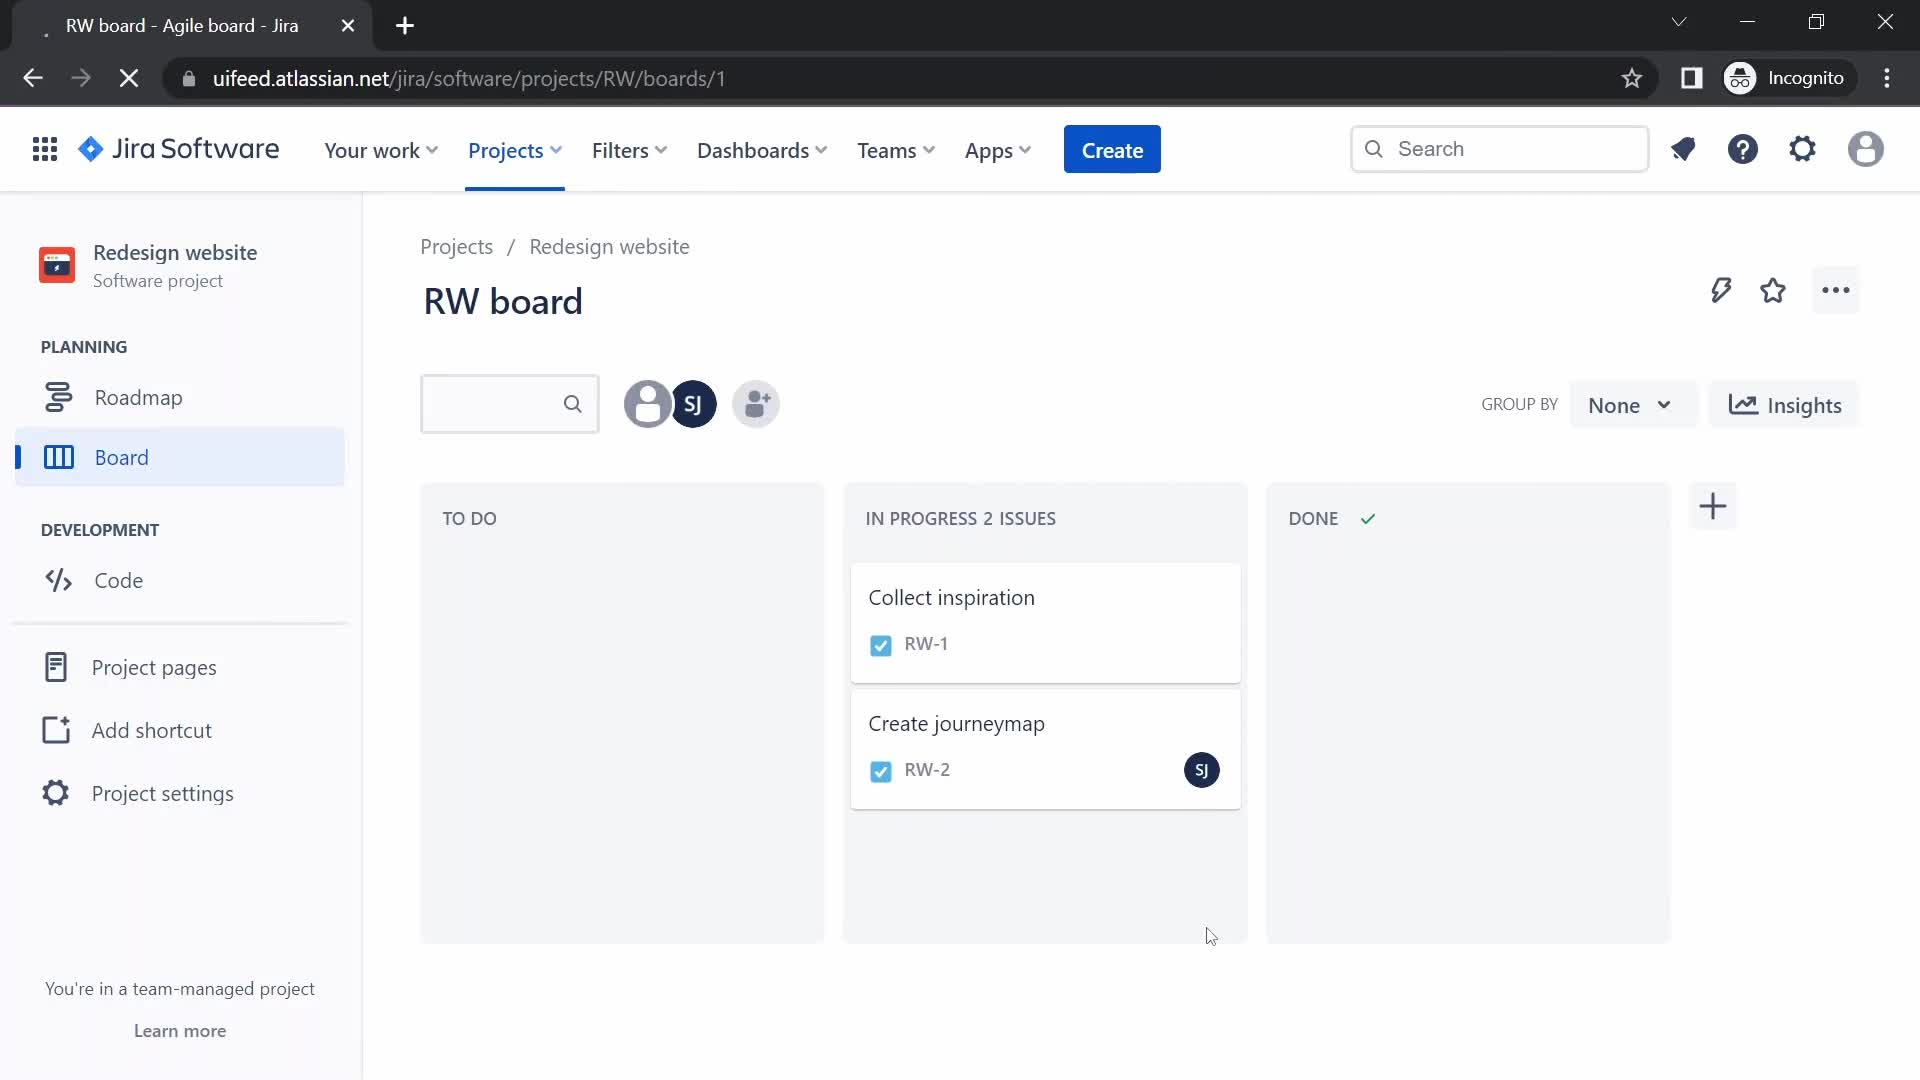Click the Done column checkmark toggle
The width and height of the screenshot is (1920, 1080).
[1369, 517]
